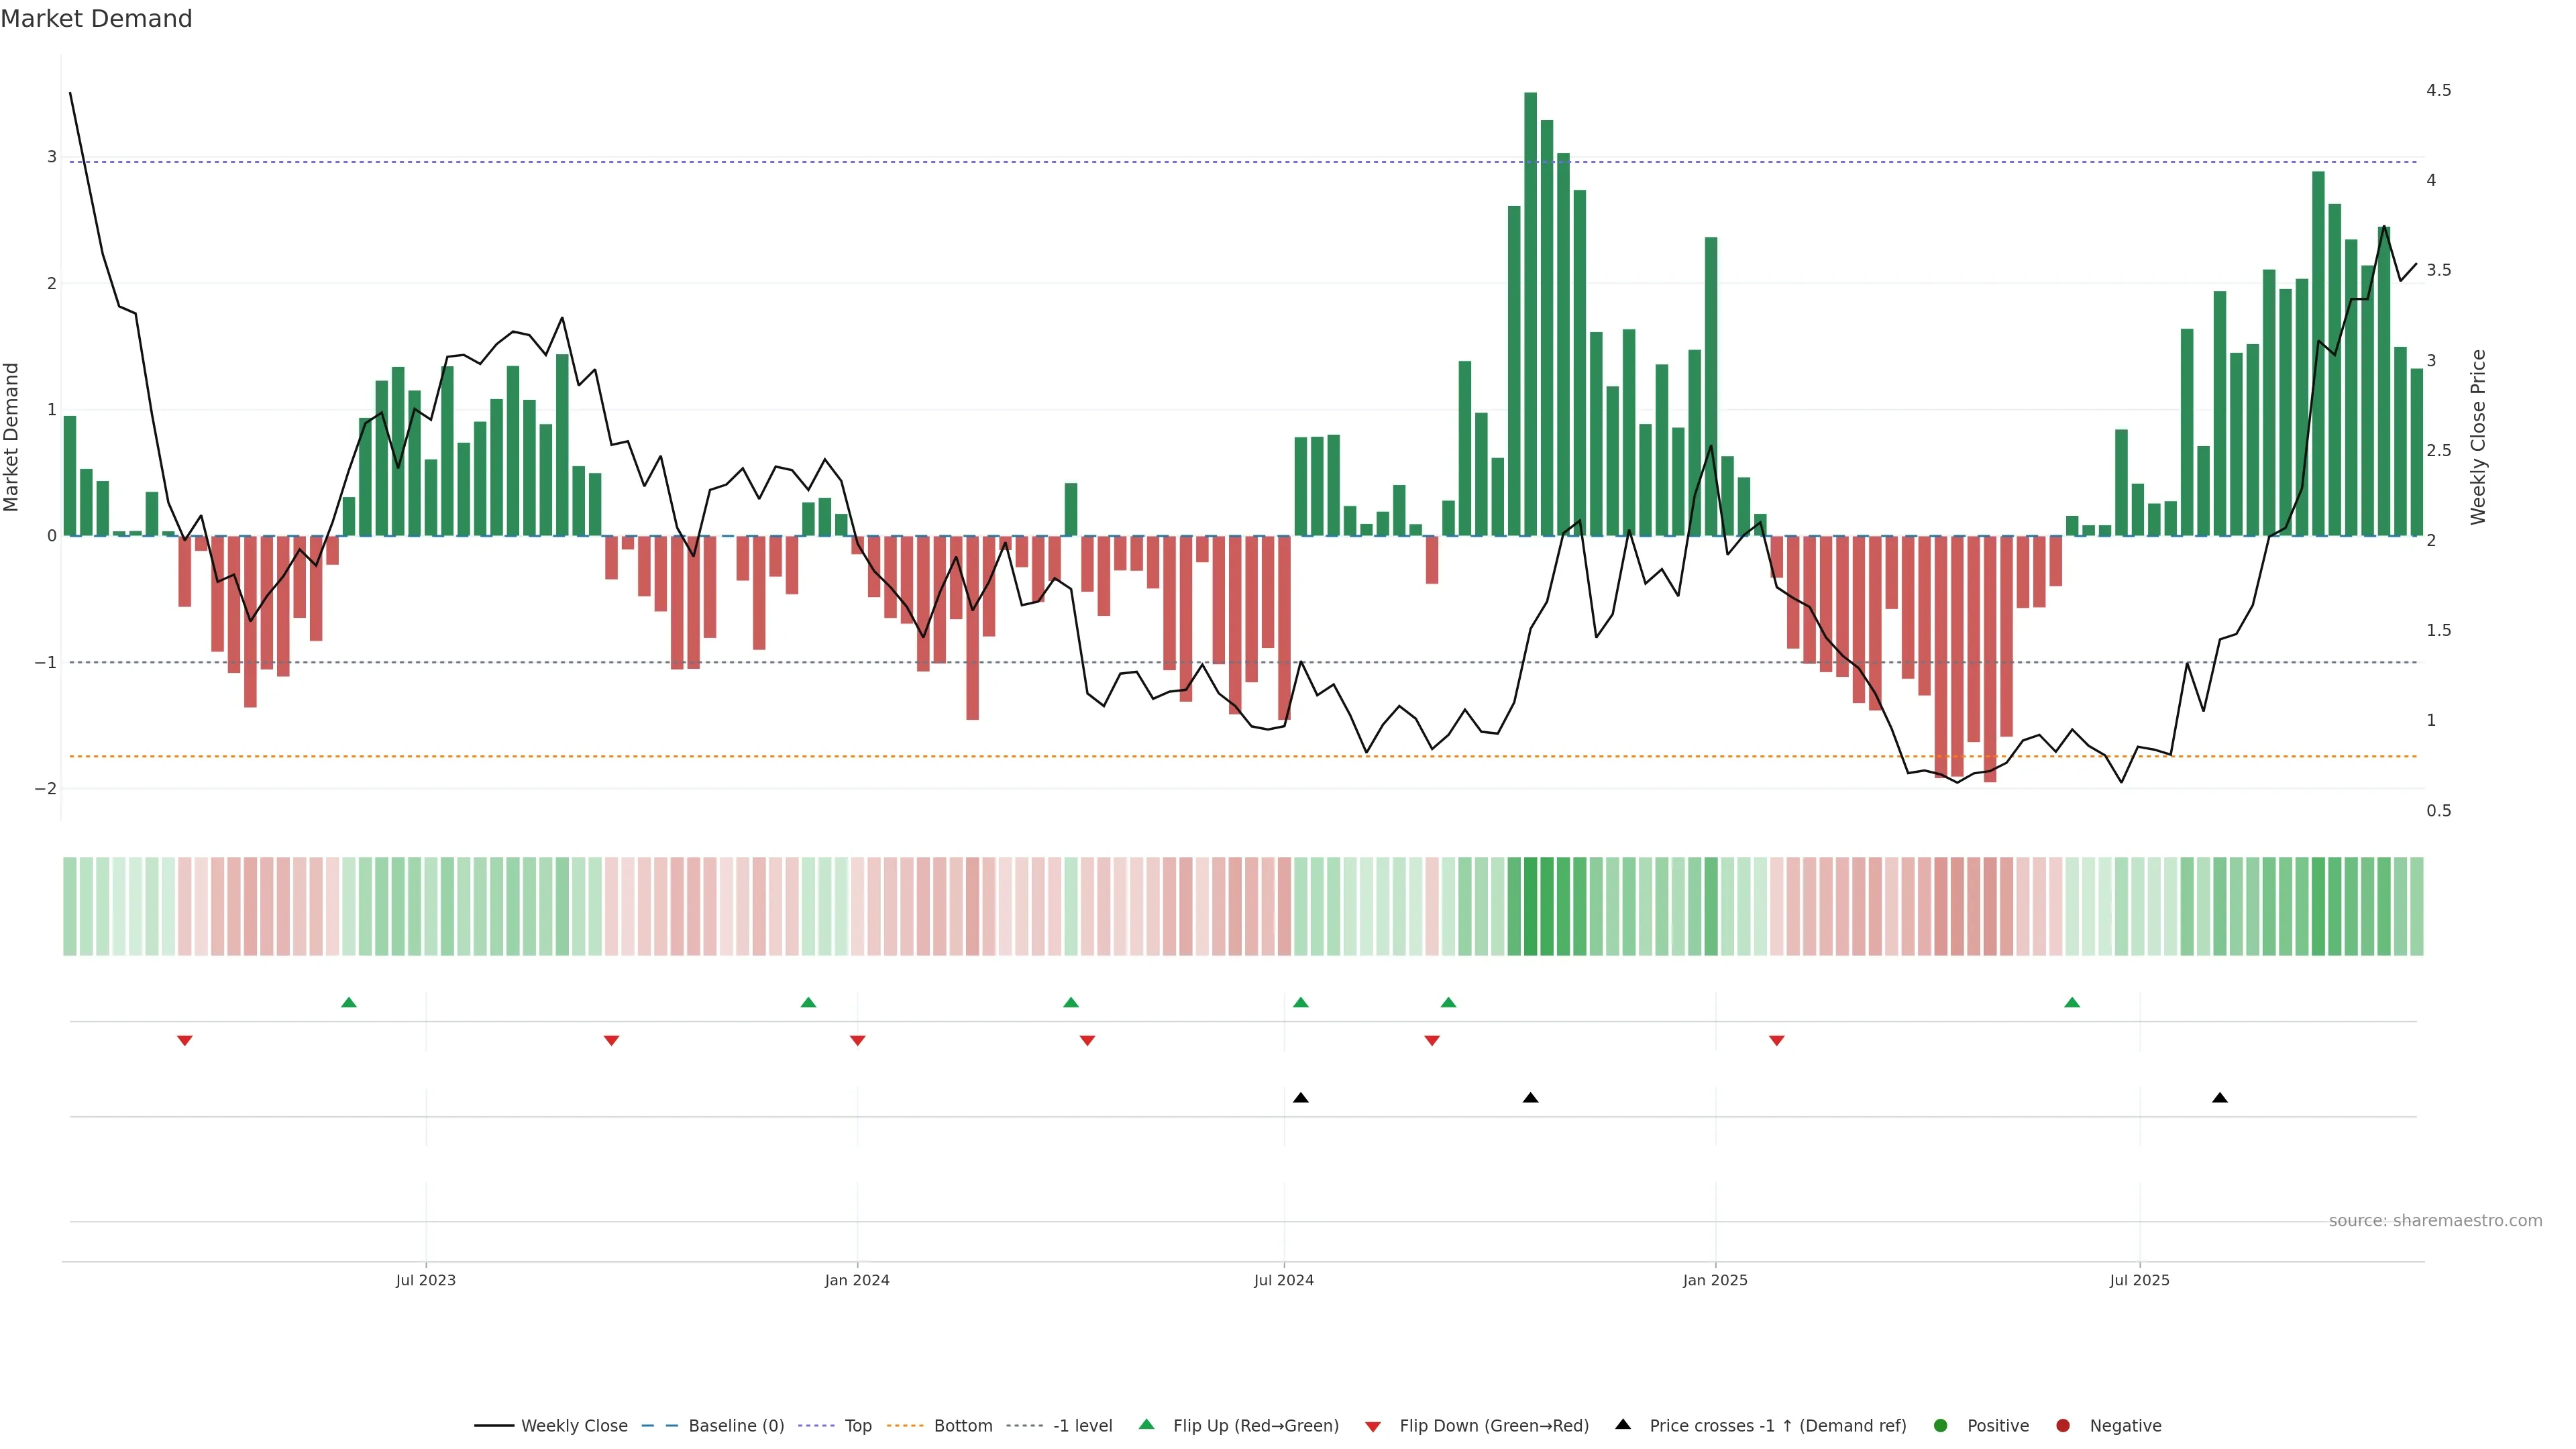
Task: Click the green Flip Up legend triangle
Action: point(1146,1425)
